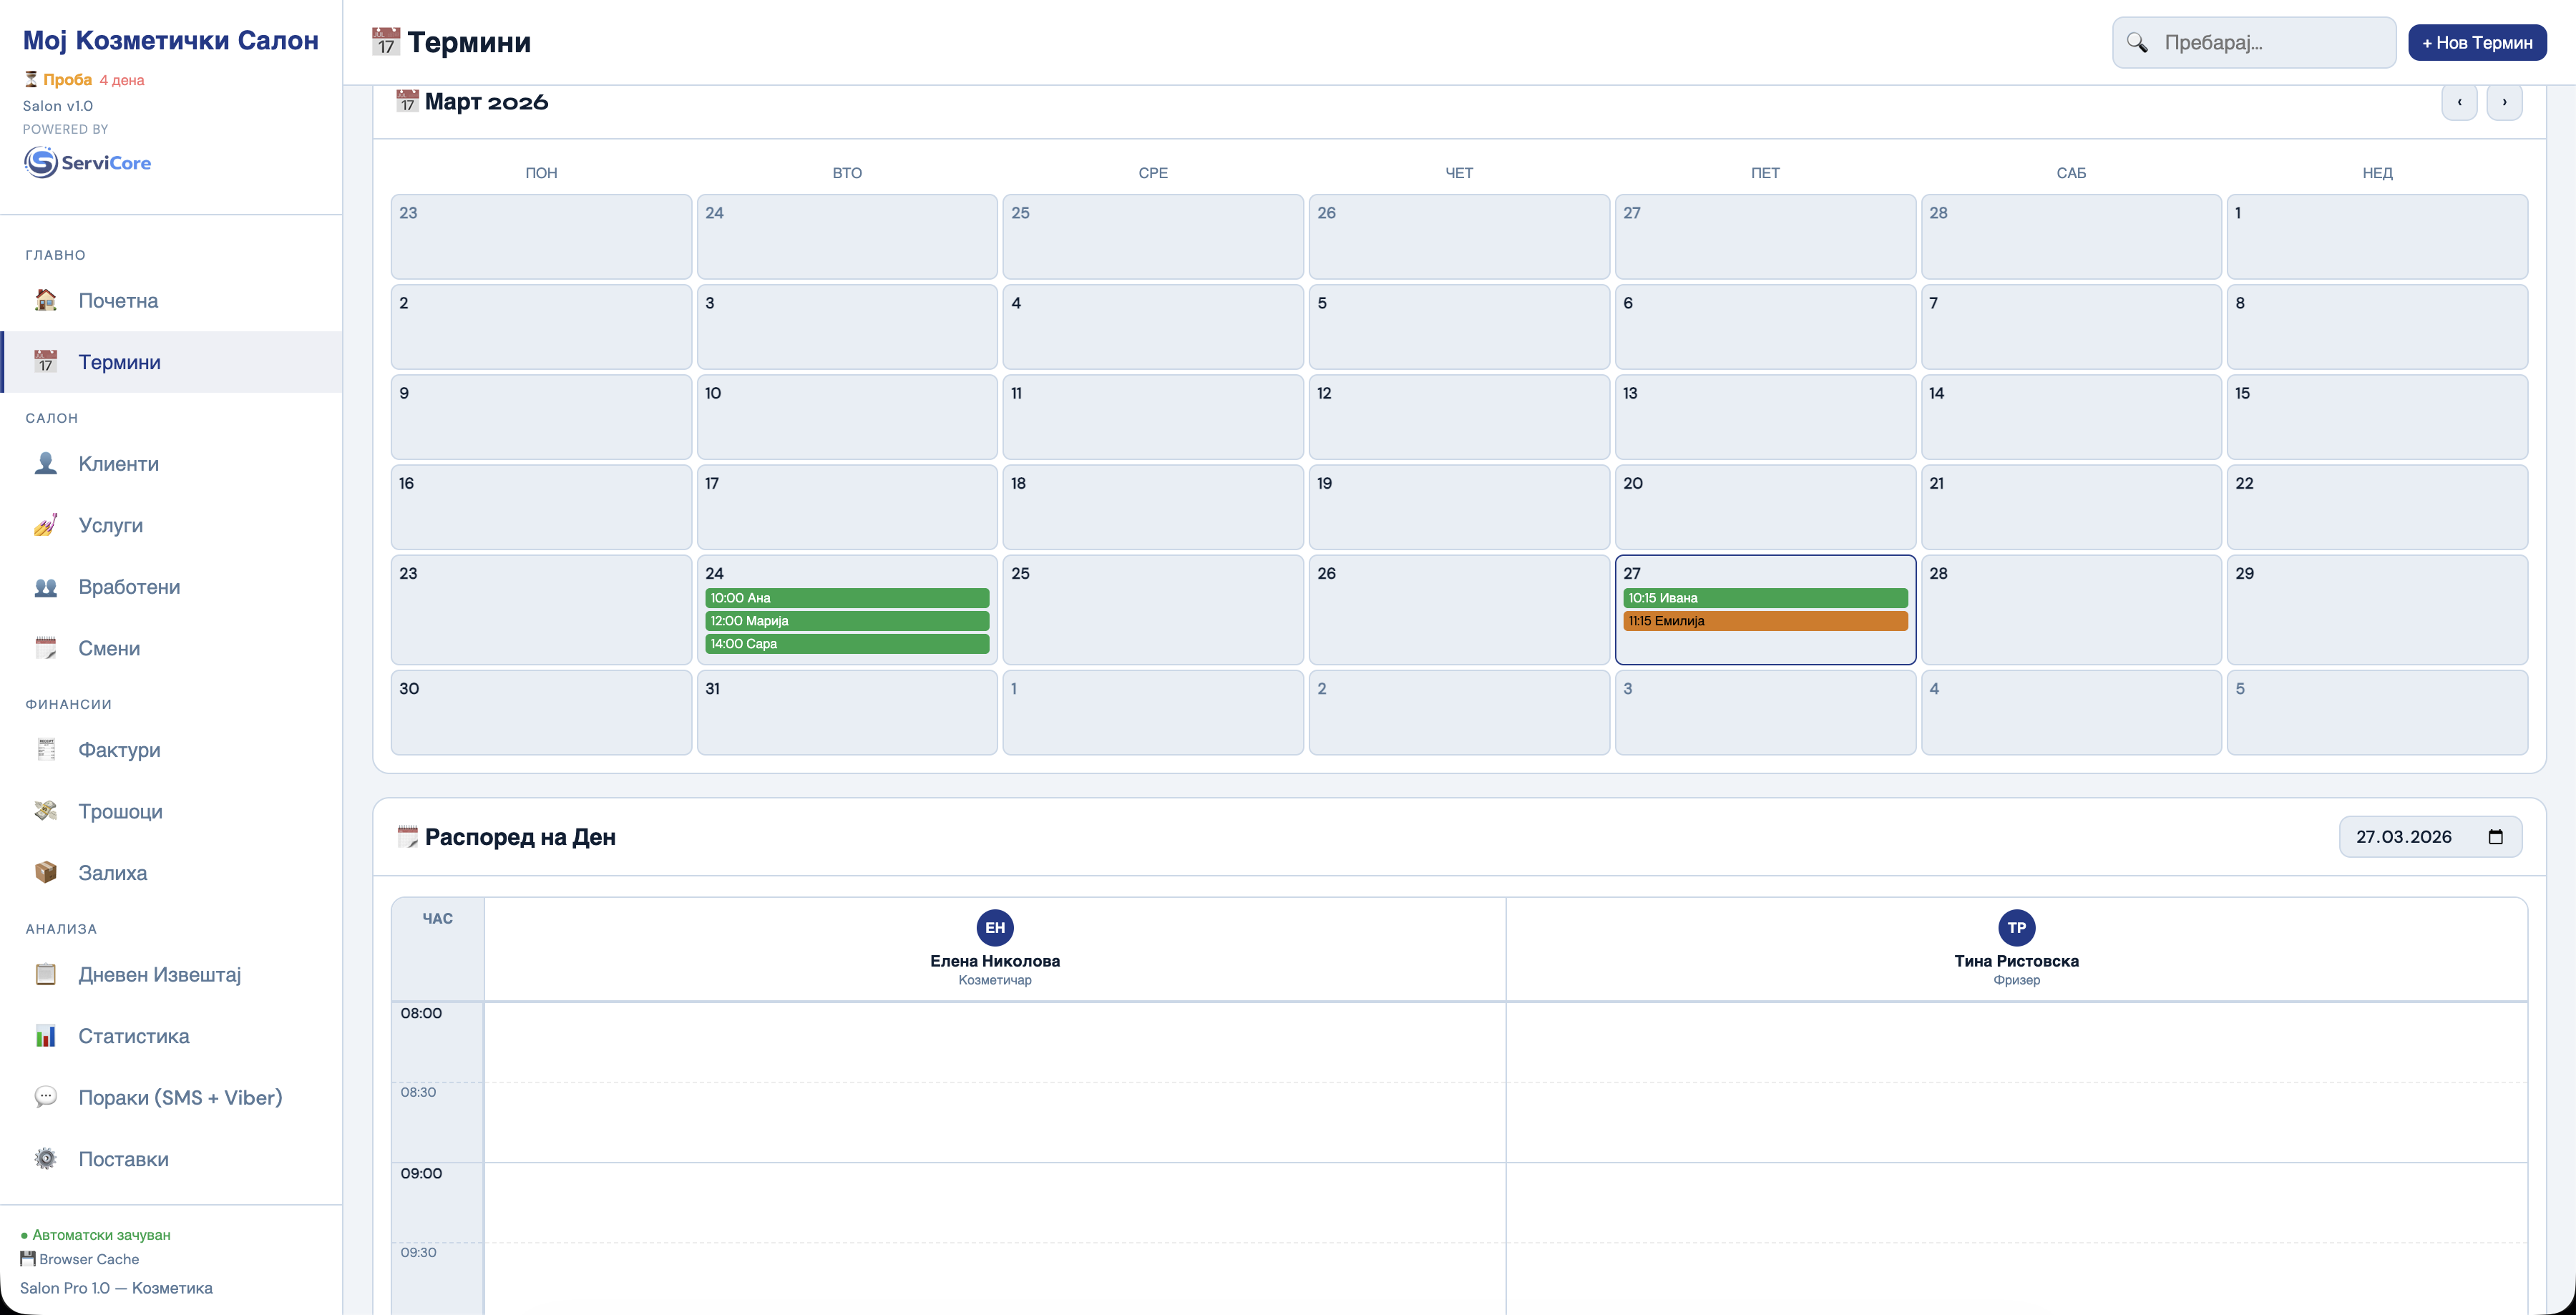Open the orange 11:15 Емилија appointment

click(1765, 621)
